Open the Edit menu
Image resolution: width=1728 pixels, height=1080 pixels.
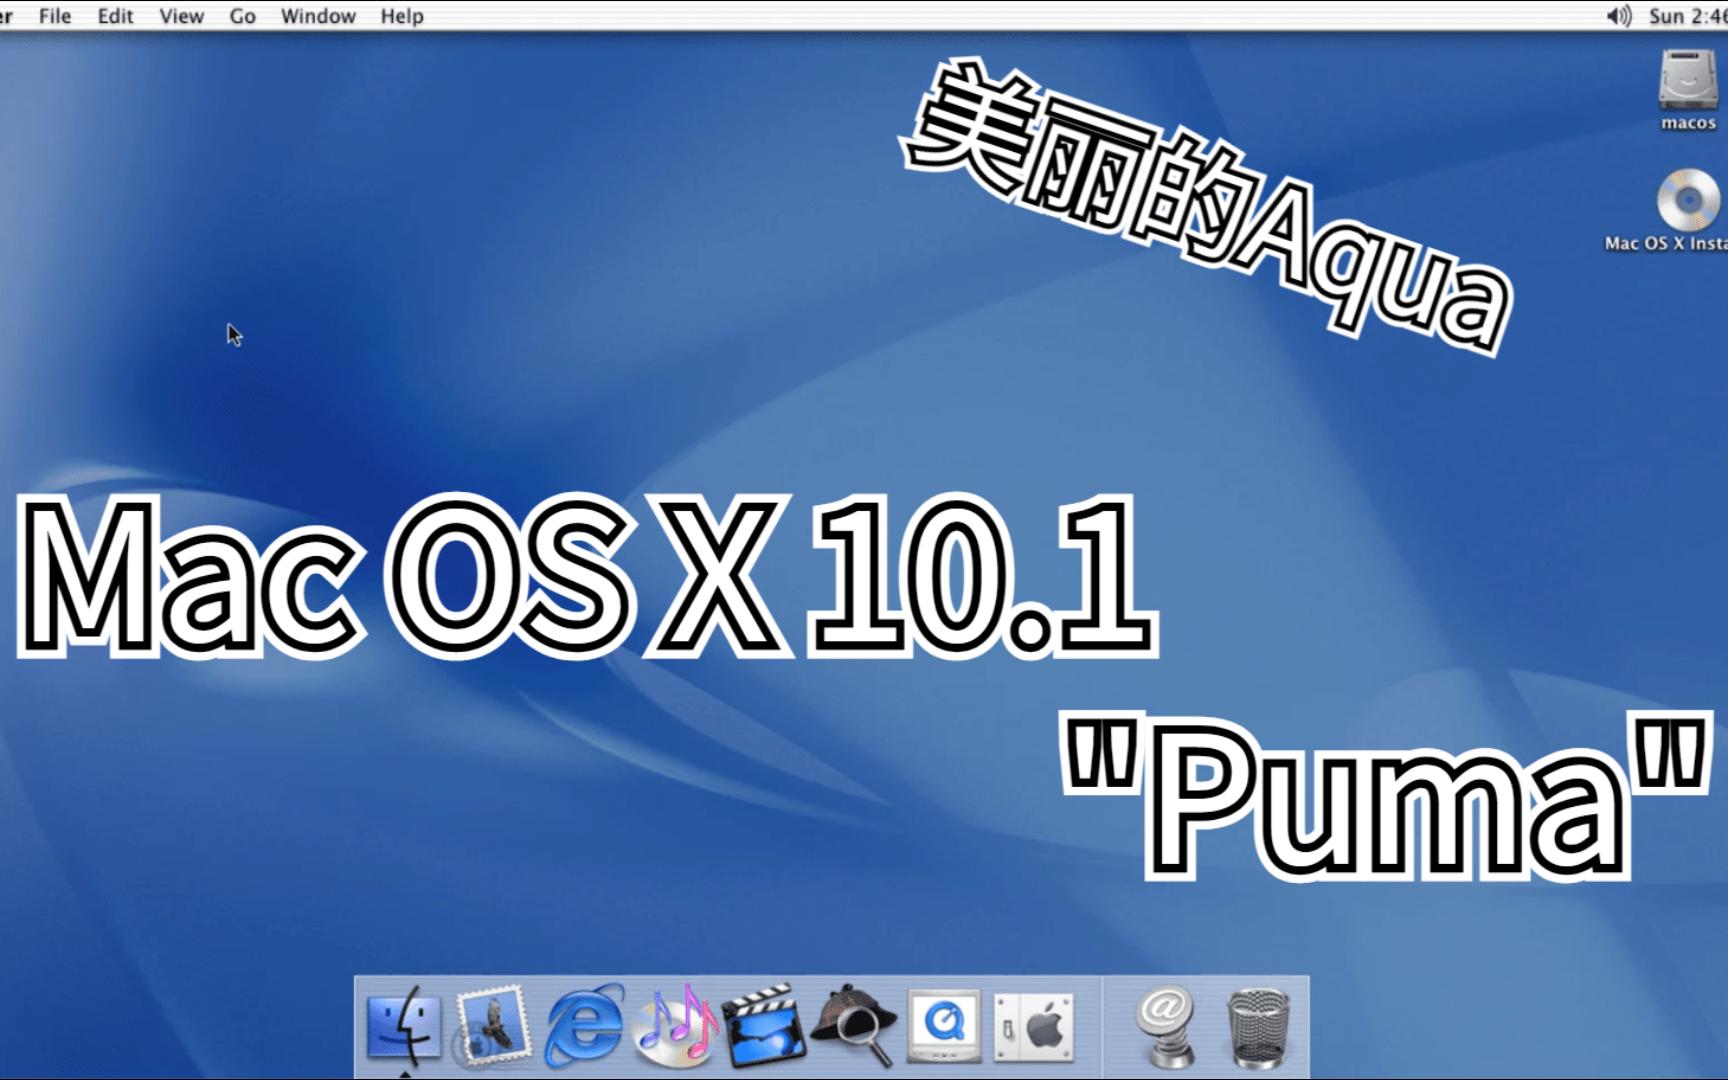tap(115, 16)
